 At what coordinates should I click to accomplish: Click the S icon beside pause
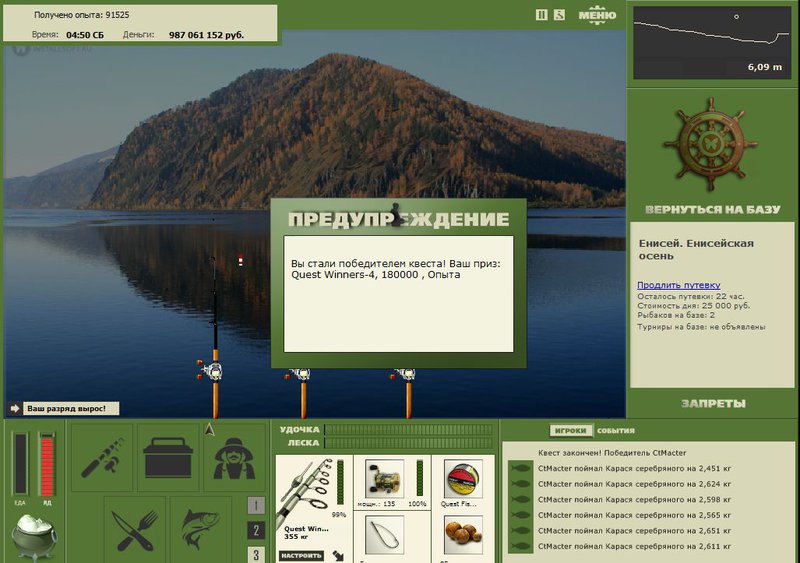(x=559, y=15)
